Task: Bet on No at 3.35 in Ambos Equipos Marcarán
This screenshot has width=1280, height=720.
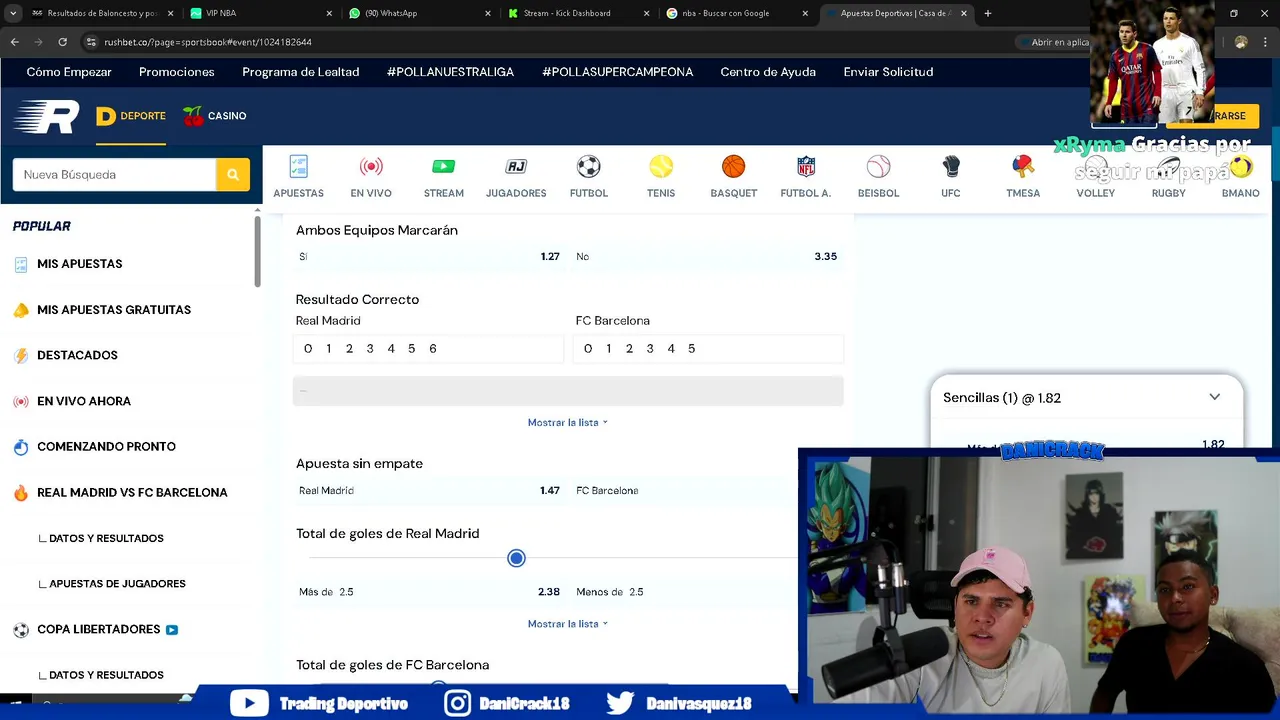Action: coord(707,257)
